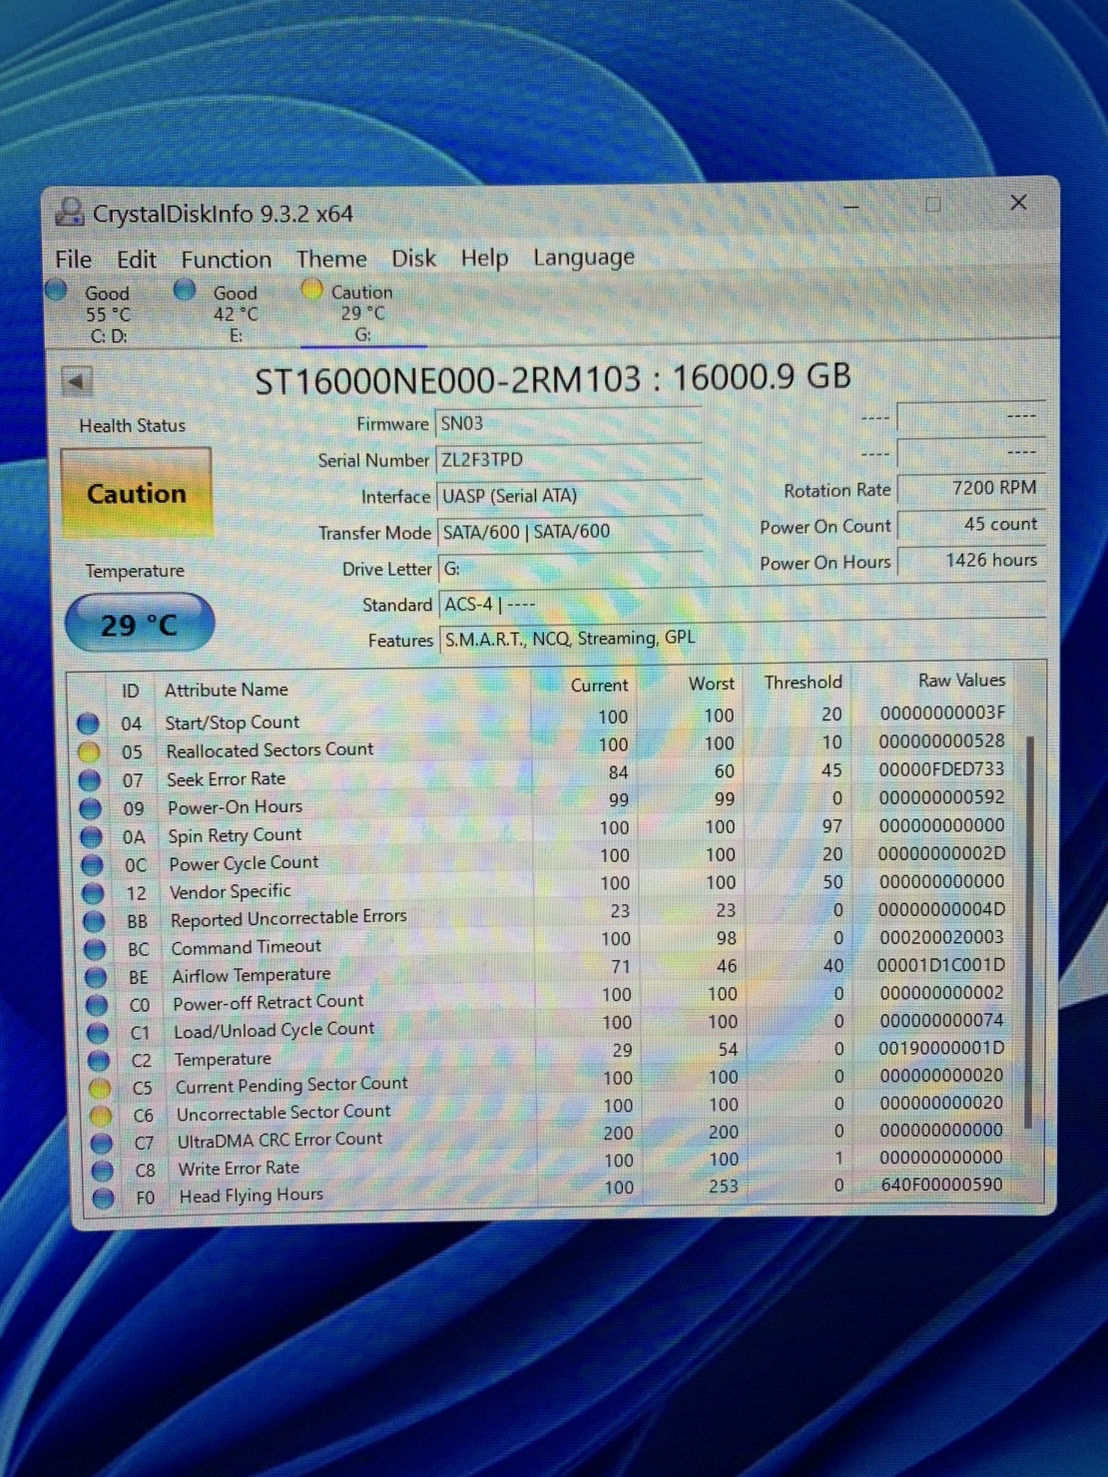Select the Current Pending Sector Count name

291,1085
